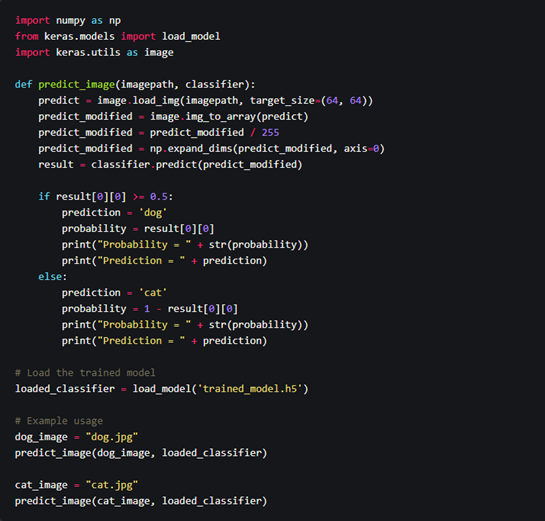
Task: Click the keras.utils import statement
Action: [94, 52]
